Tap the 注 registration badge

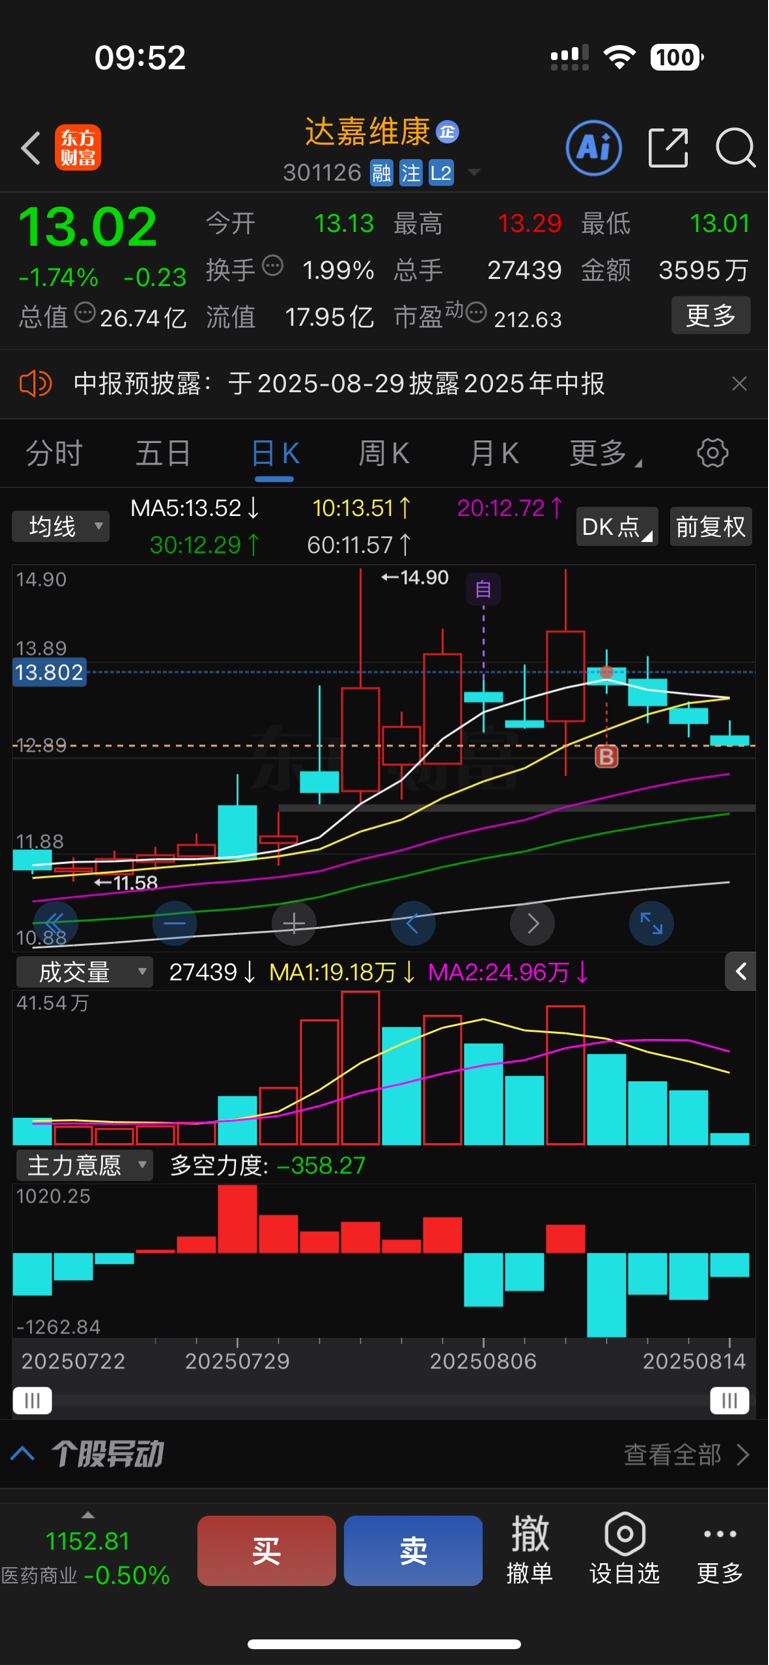411,173
